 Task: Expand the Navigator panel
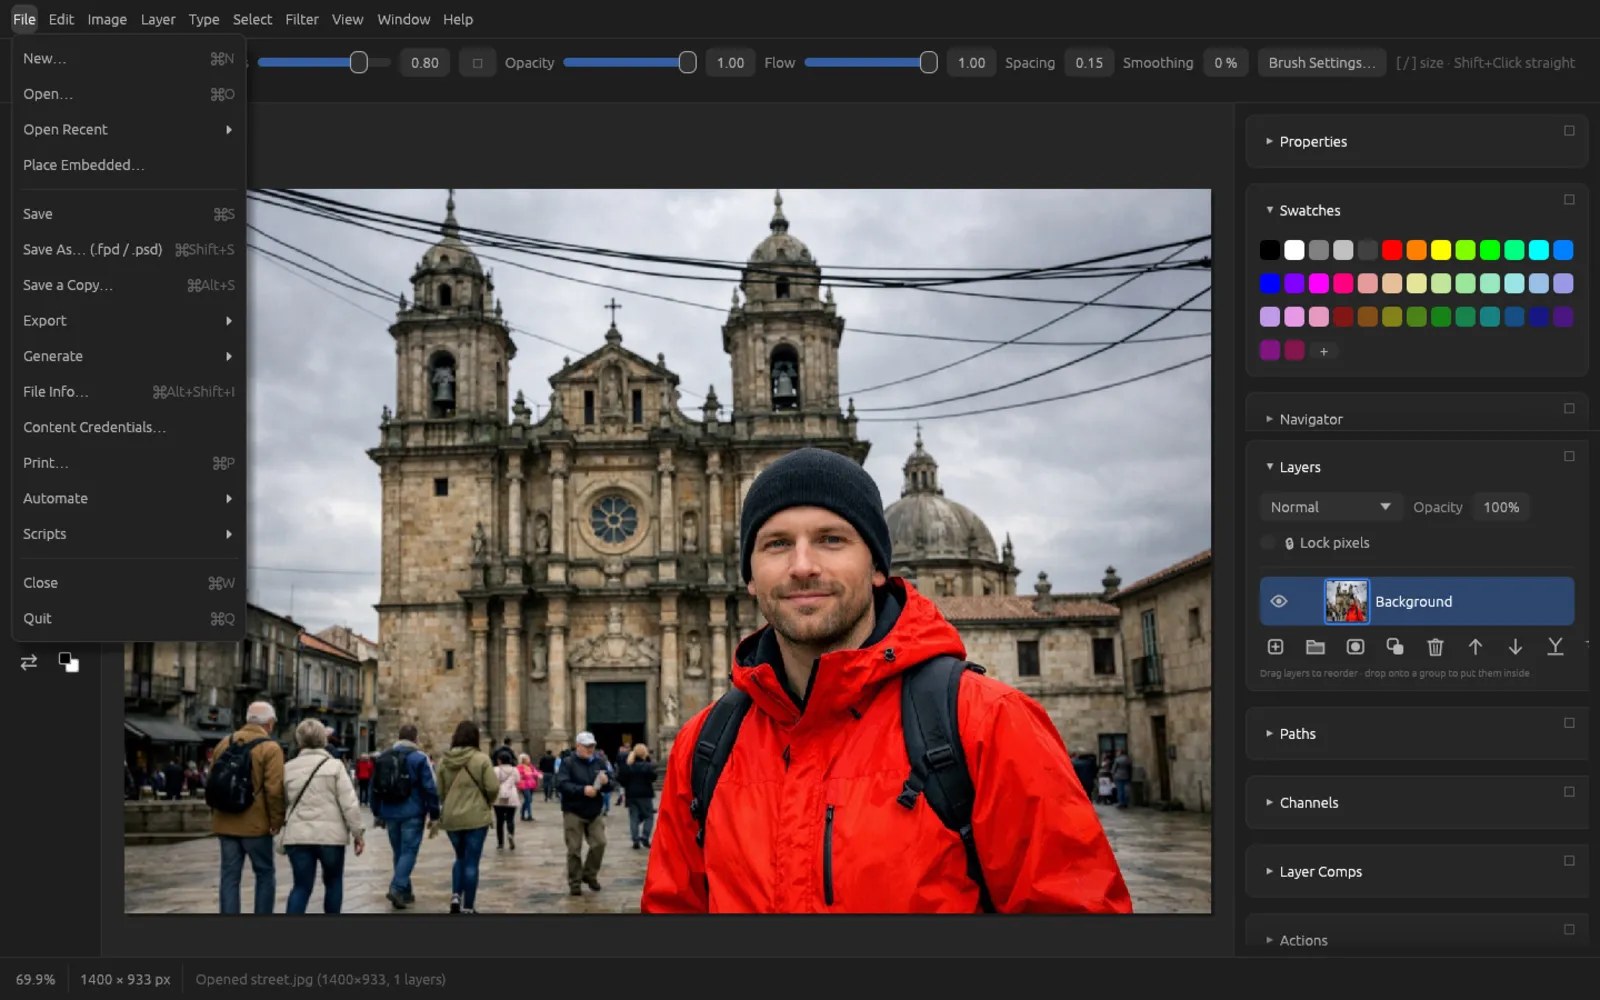[1269, 419]
